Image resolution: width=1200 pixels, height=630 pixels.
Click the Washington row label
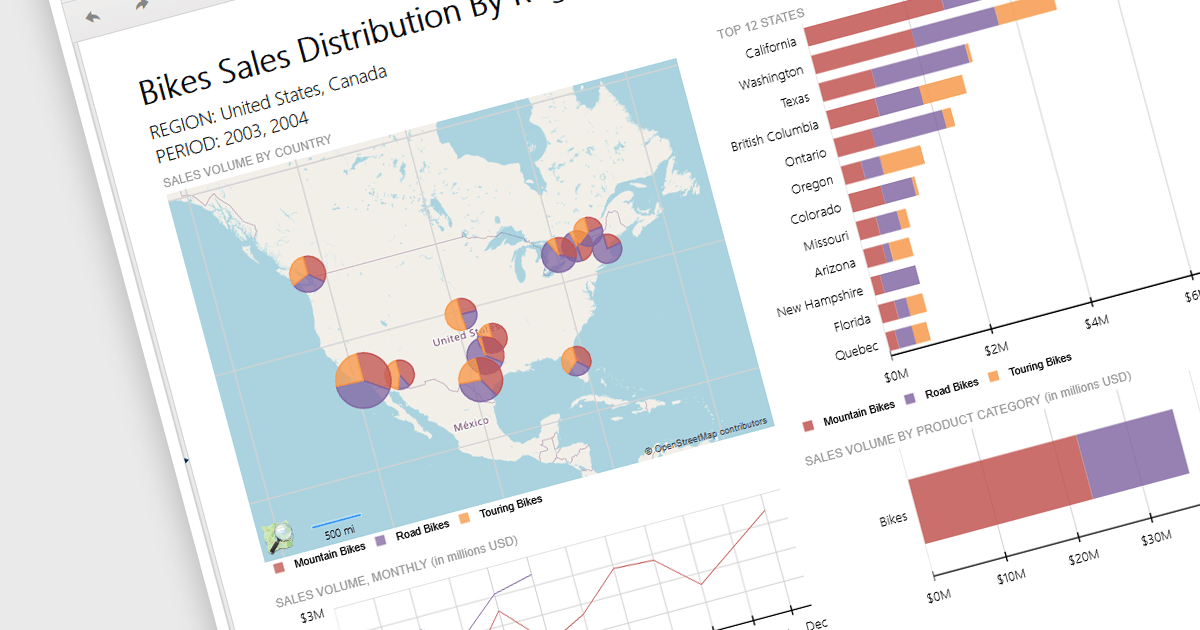[771, 78]
